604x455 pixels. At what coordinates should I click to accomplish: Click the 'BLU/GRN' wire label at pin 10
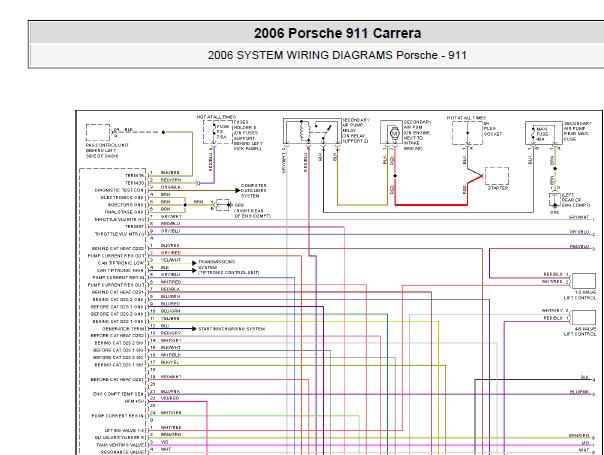click(170, 311)
